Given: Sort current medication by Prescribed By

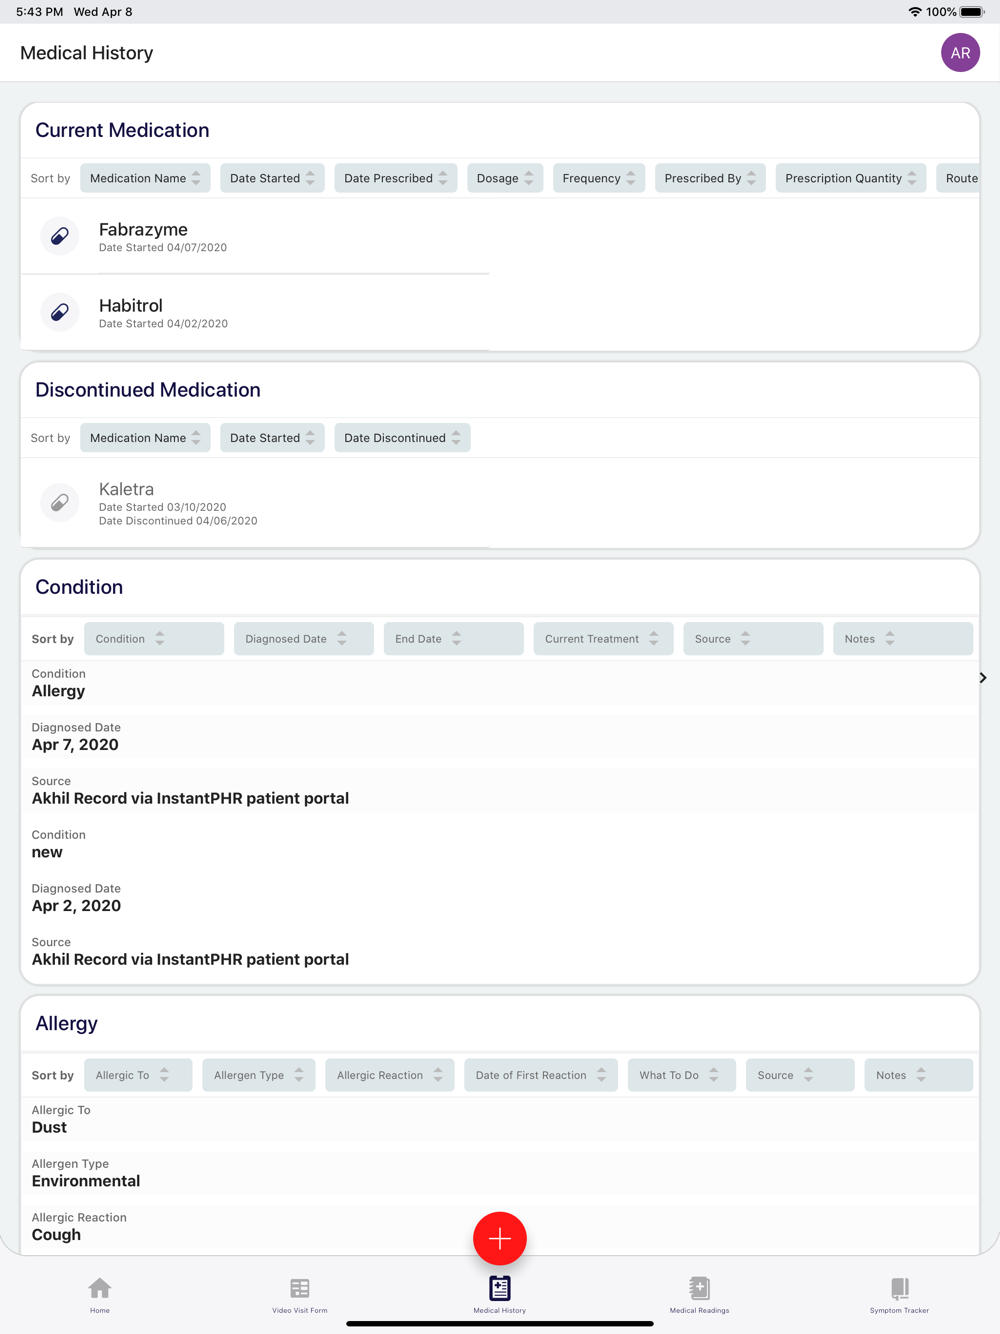Looking at the screenshot, I should [710, 178].
